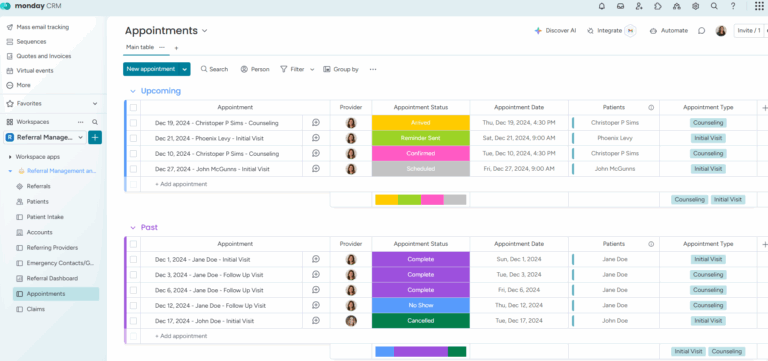
Task: Check the select-all box in Past header
Action: pos(133,243)
